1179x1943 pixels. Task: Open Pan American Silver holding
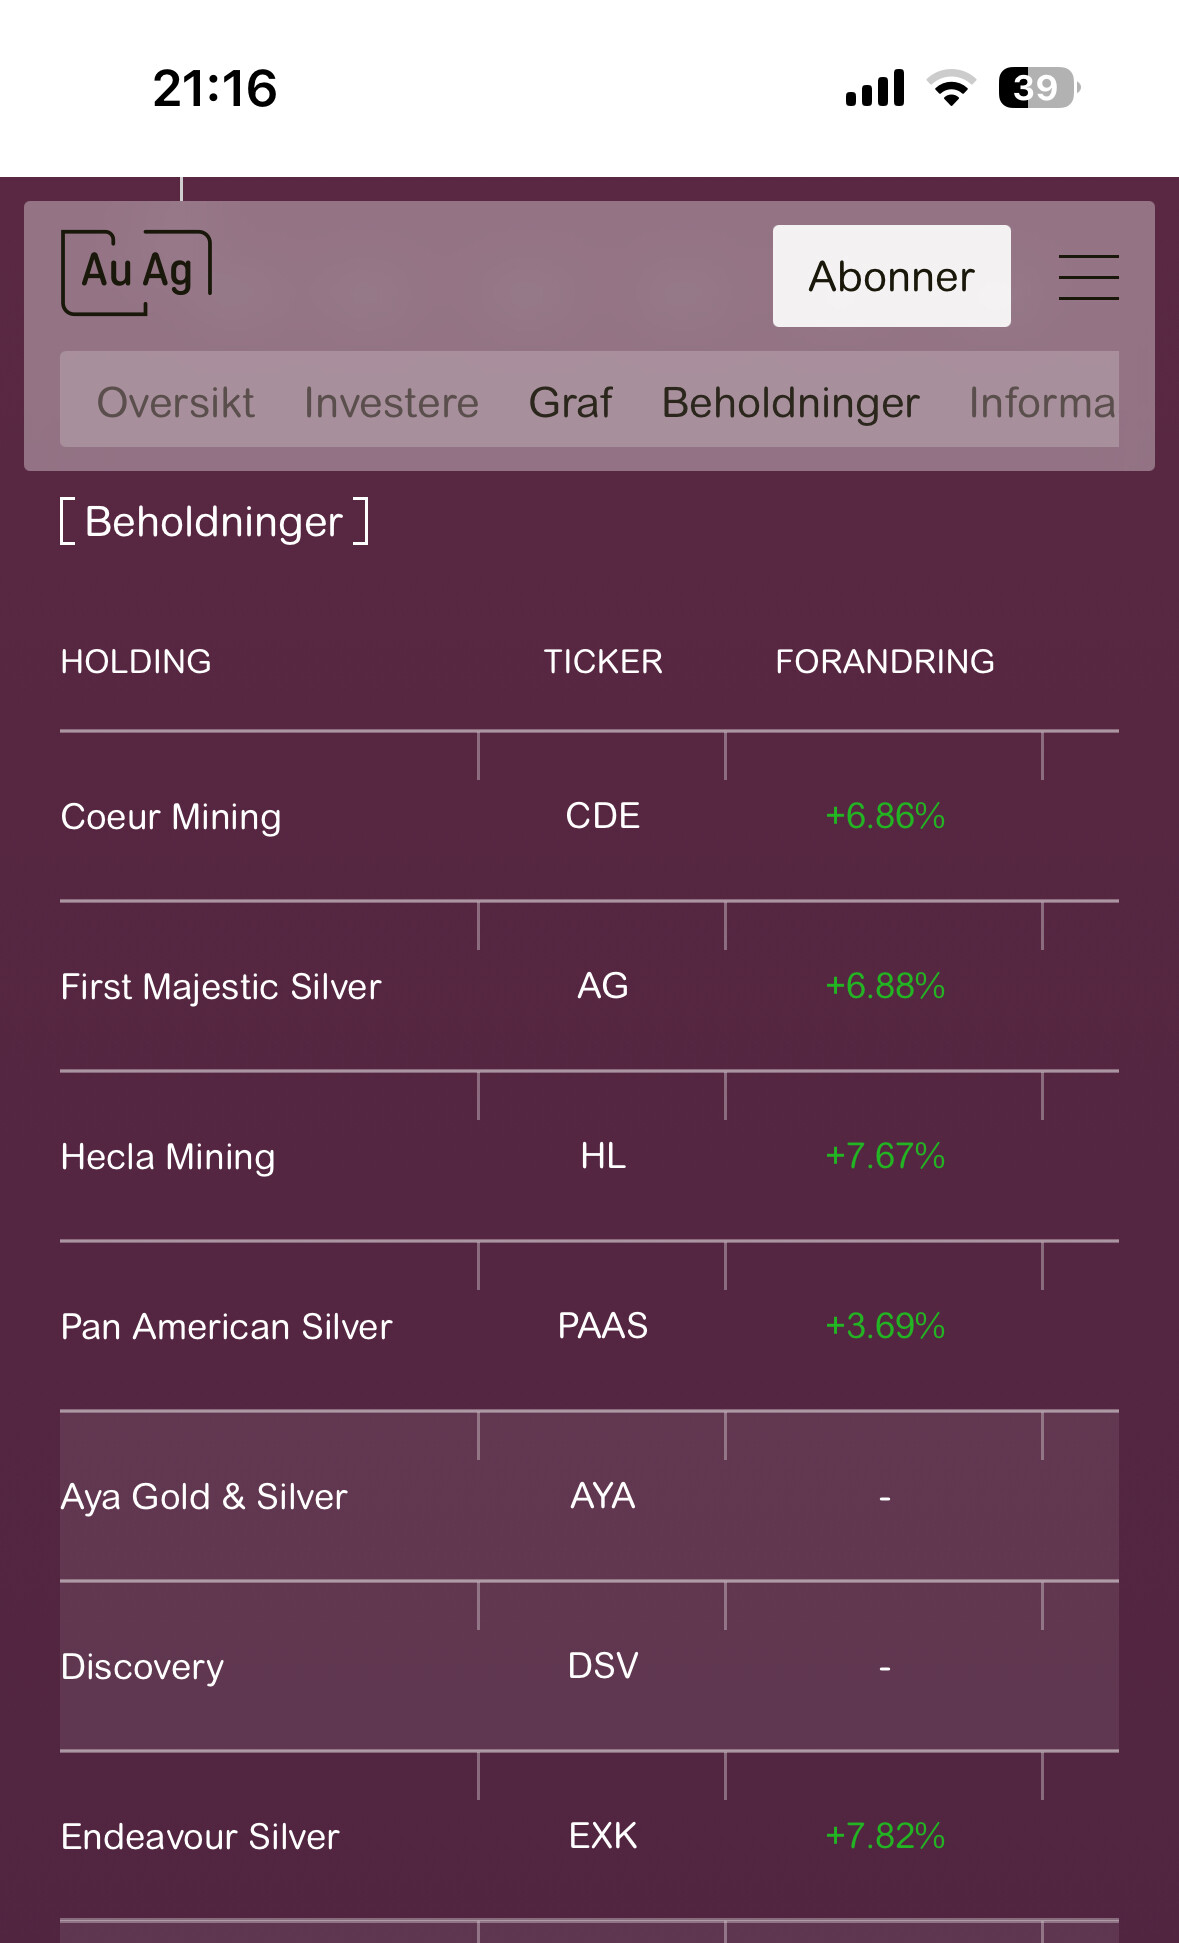pyautogui.click(x=226, y=1327)
